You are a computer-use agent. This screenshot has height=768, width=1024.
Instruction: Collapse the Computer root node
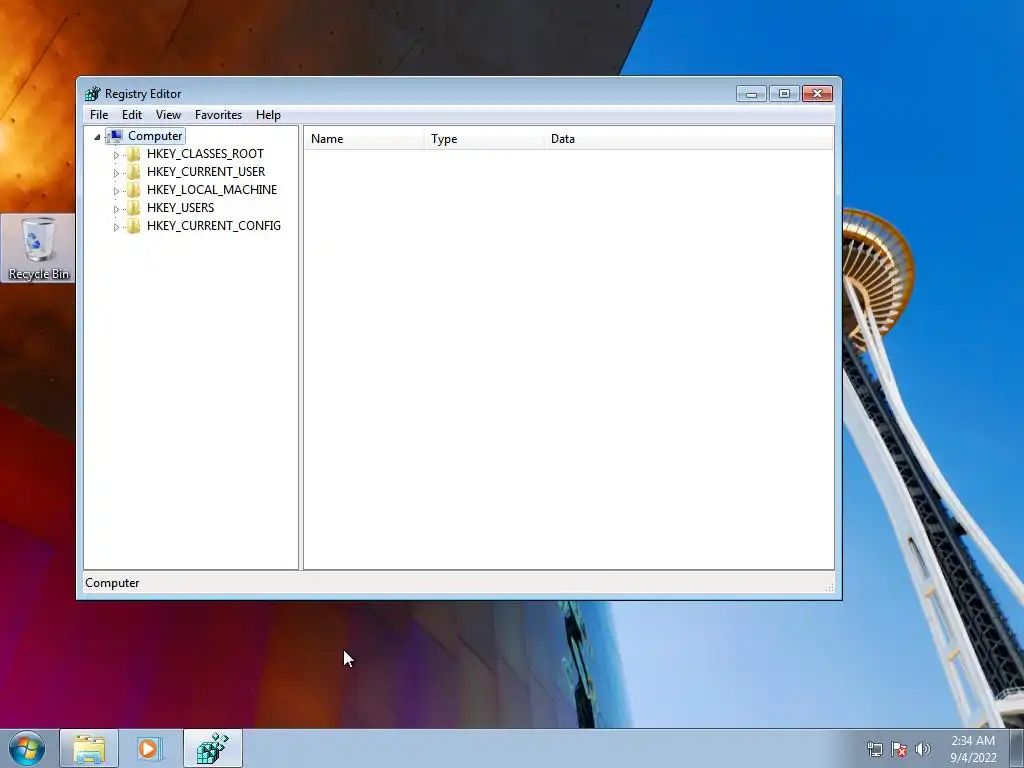point(97,136)
